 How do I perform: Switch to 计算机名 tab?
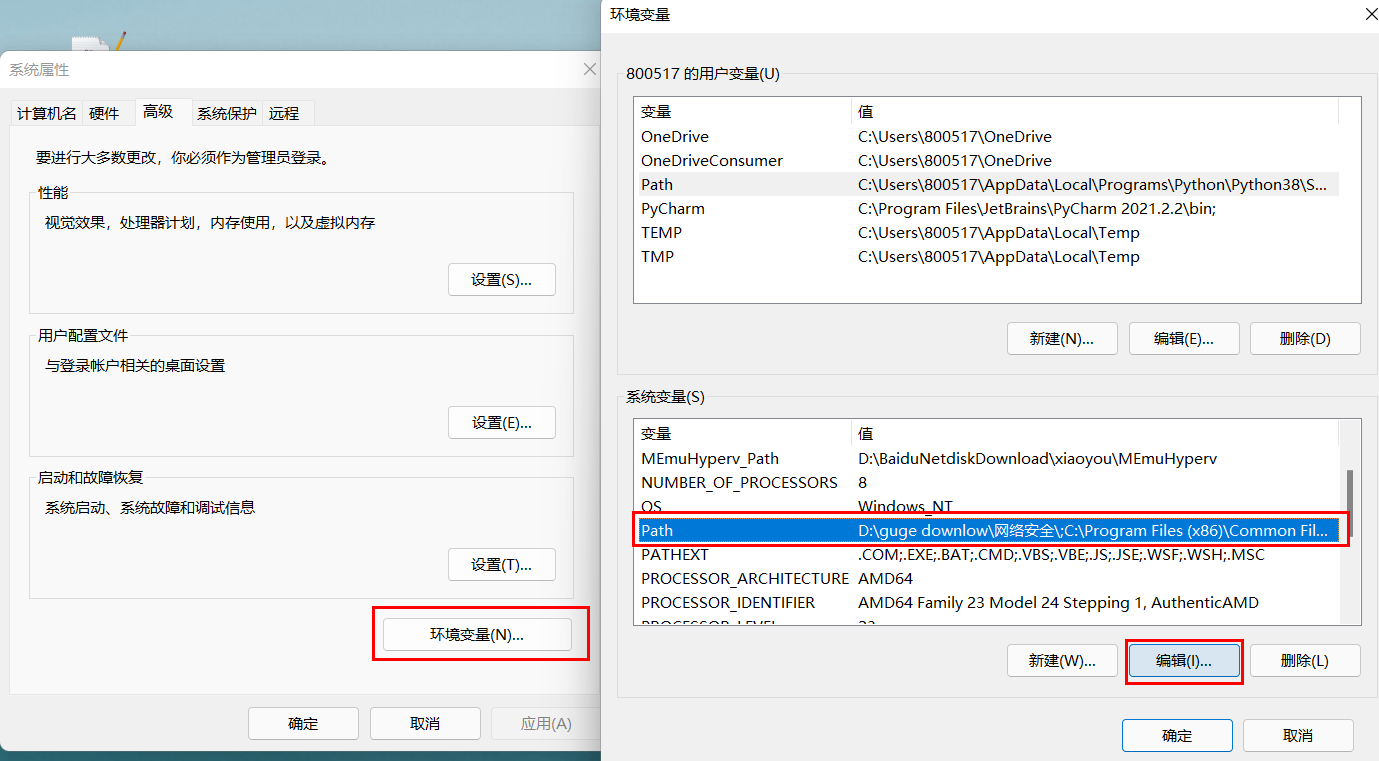point(46,113)
